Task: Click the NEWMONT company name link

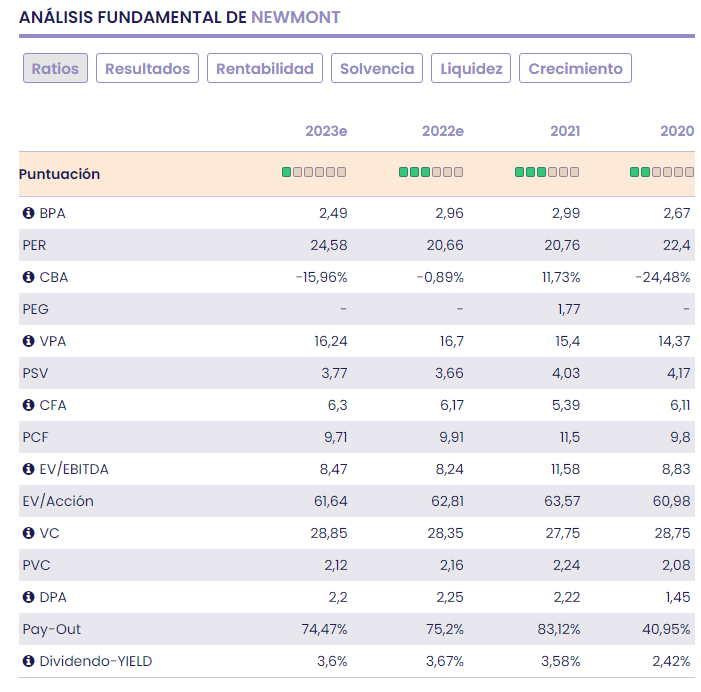Action: (295, 17)
